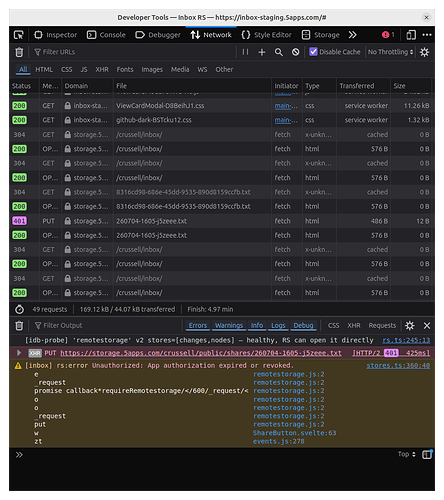Open rs.ts:245:13 source link

coord(406,340)
